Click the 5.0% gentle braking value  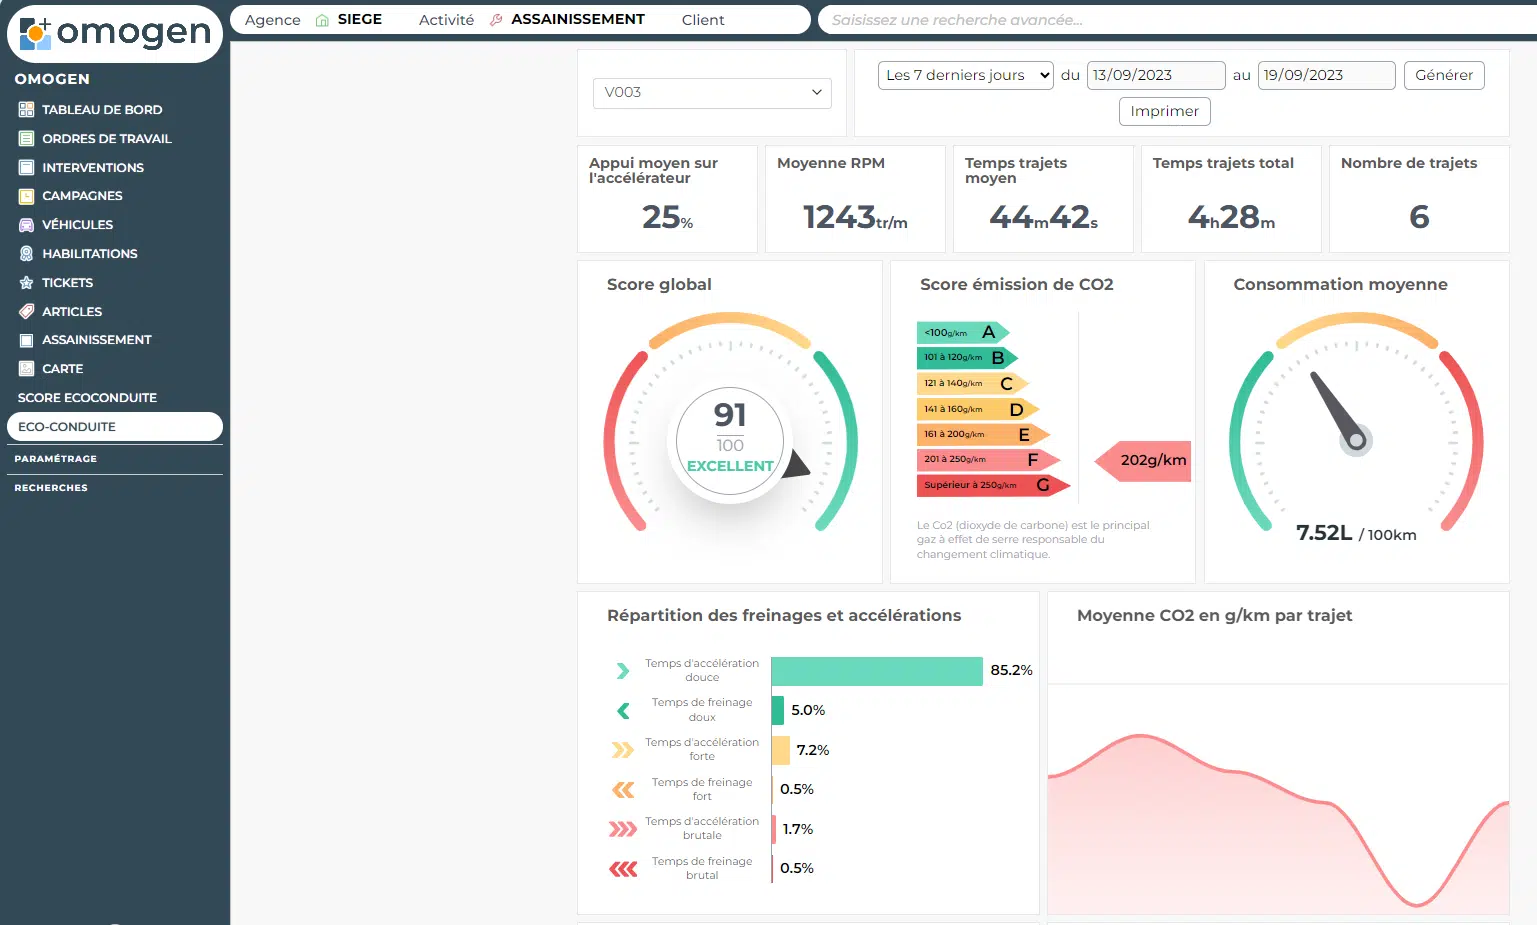808,711
